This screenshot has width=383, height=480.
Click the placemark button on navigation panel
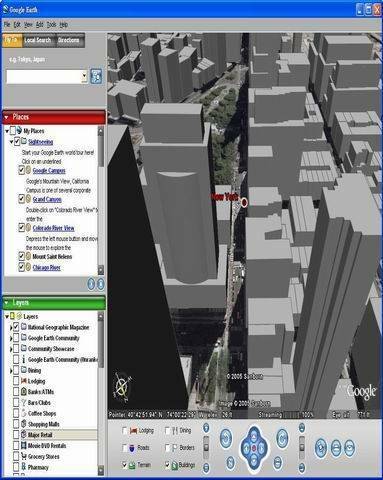[x=321, y=448]
